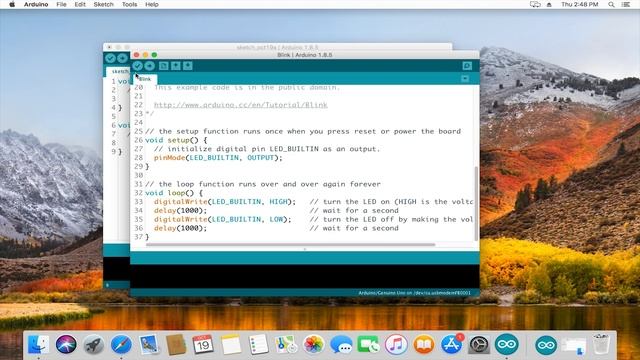Click the "pinMode(LED_BUILTIN, OUTPUT);" line

tap(218, 158)
